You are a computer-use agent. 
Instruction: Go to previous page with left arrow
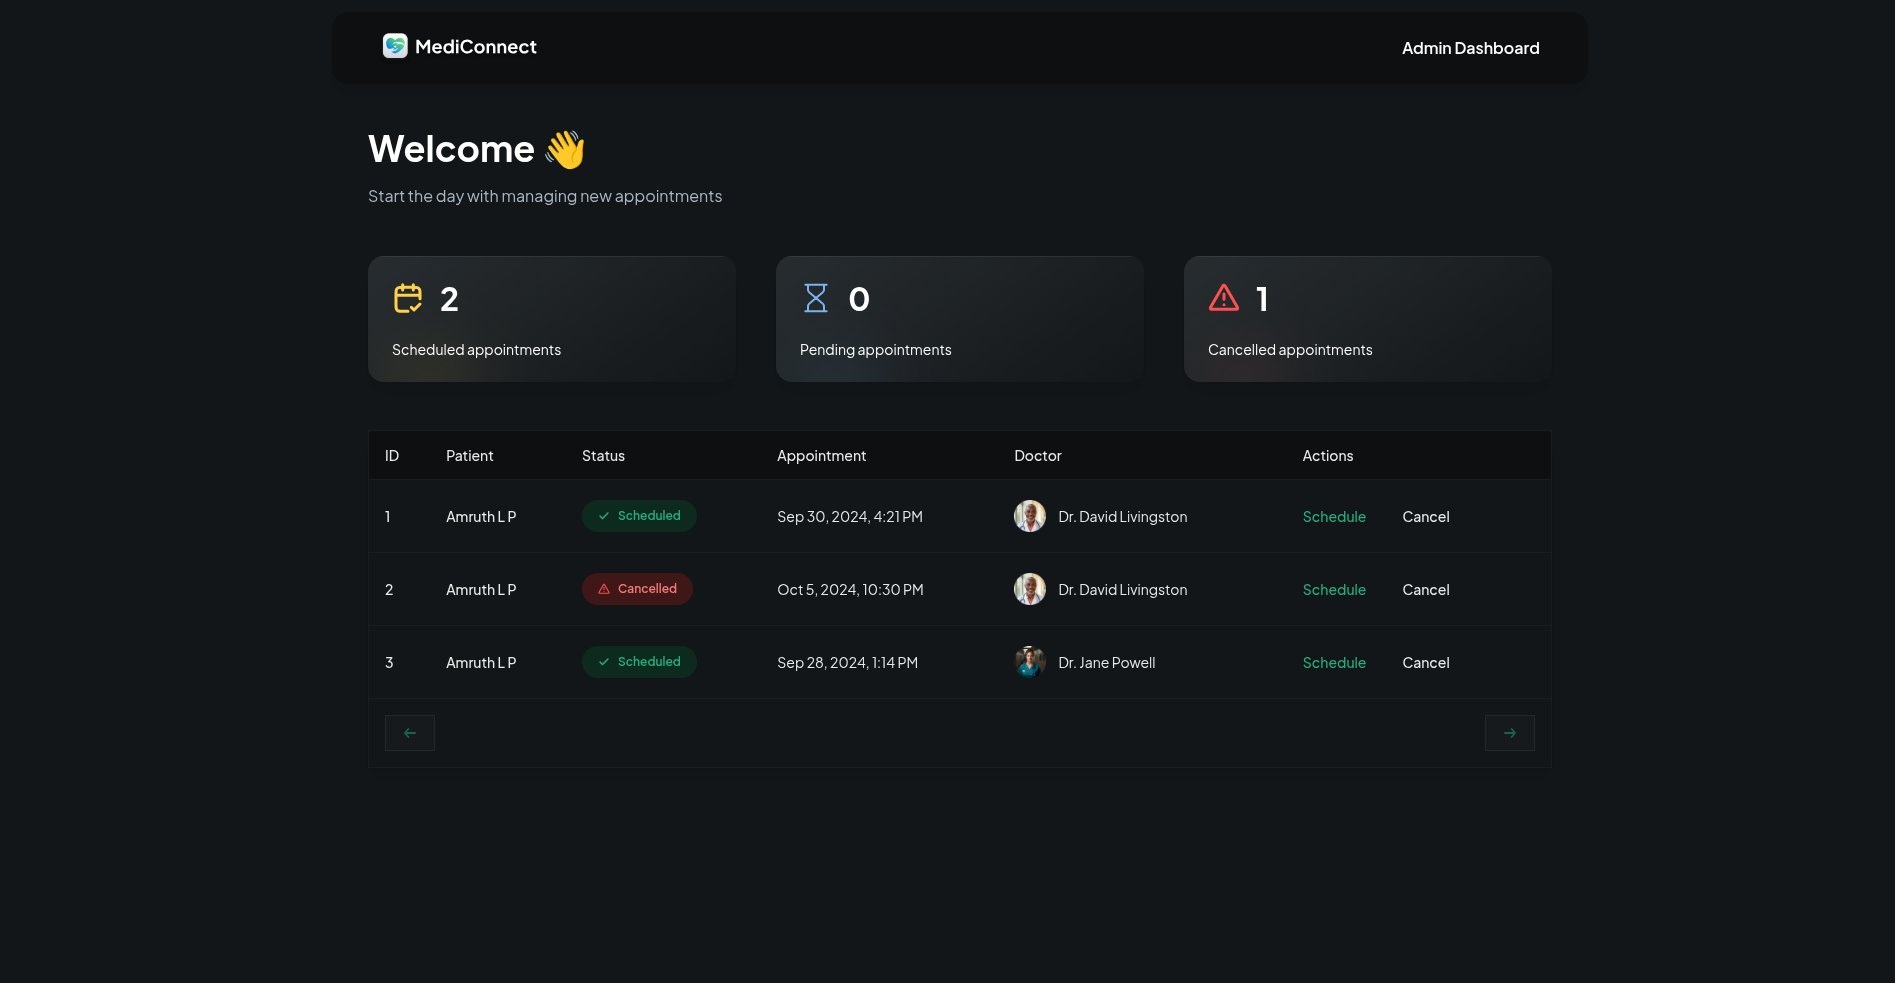[410, 733]
